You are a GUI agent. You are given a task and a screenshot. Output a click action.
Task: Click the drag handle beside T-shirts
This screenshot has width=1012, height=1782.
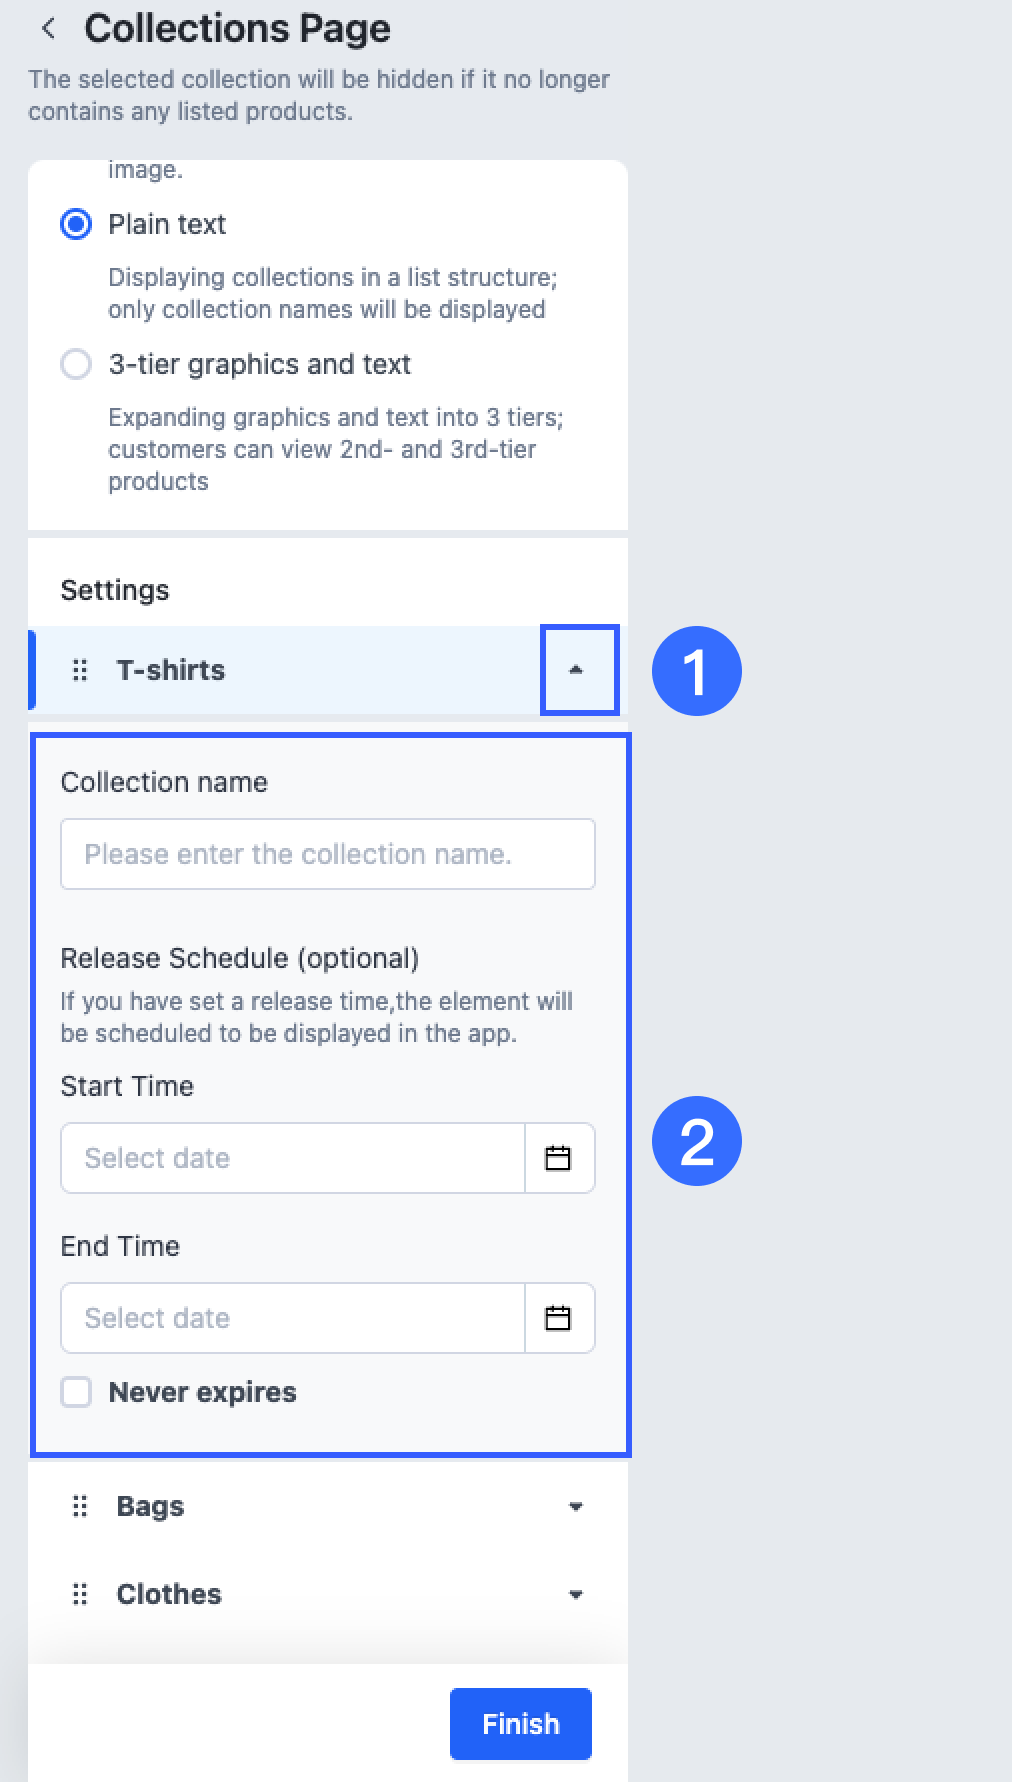(80, 670)
